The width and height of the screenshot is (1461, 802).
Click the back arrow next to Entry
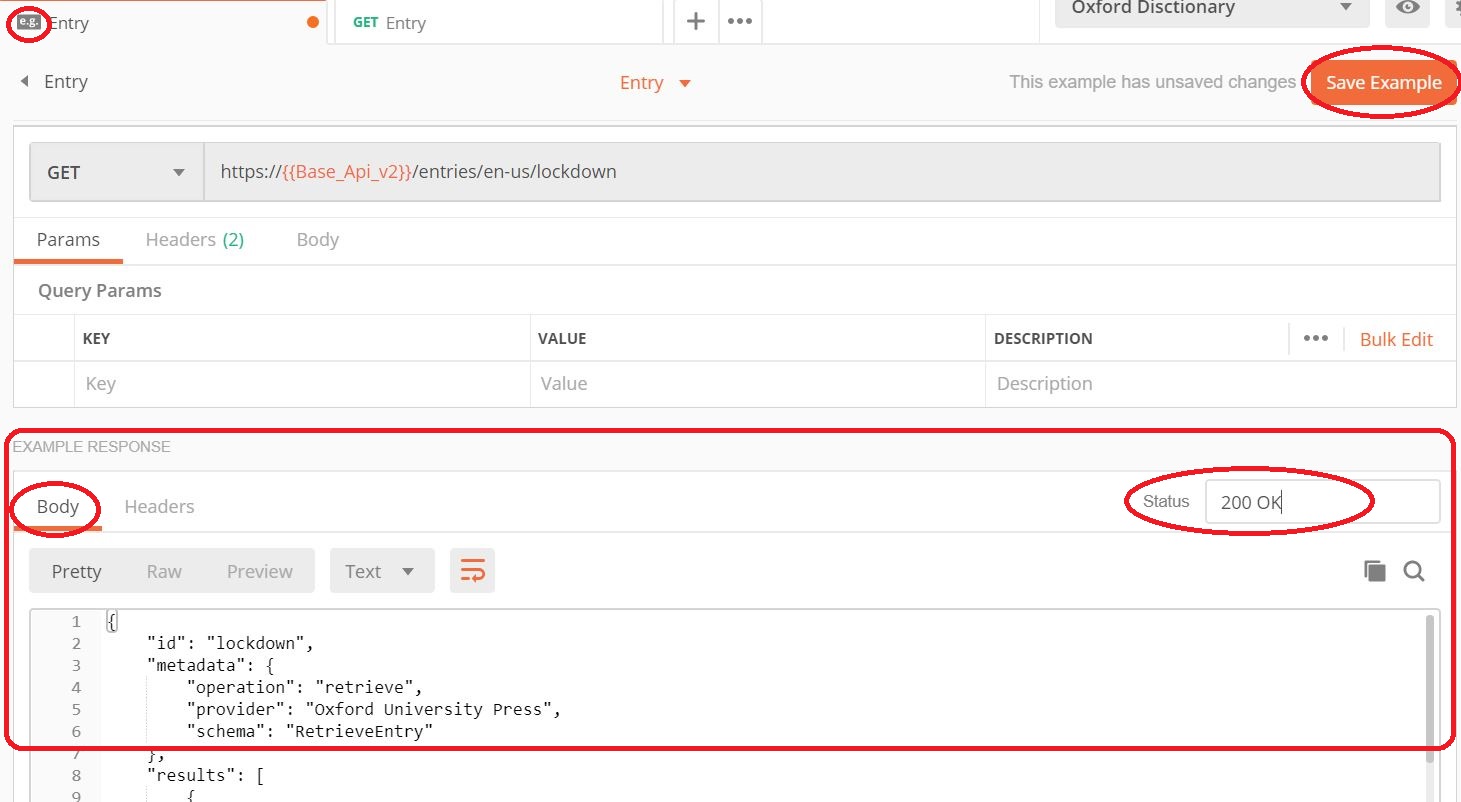click(24, 82)
